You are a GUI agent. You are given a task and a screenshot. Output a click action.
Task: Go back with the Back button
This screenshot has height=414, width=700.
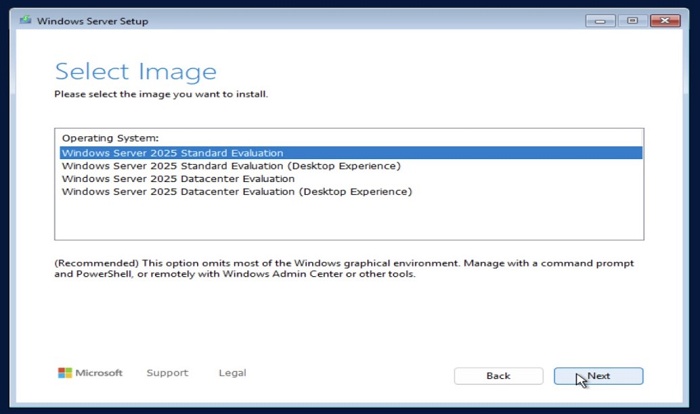(499, 376)
